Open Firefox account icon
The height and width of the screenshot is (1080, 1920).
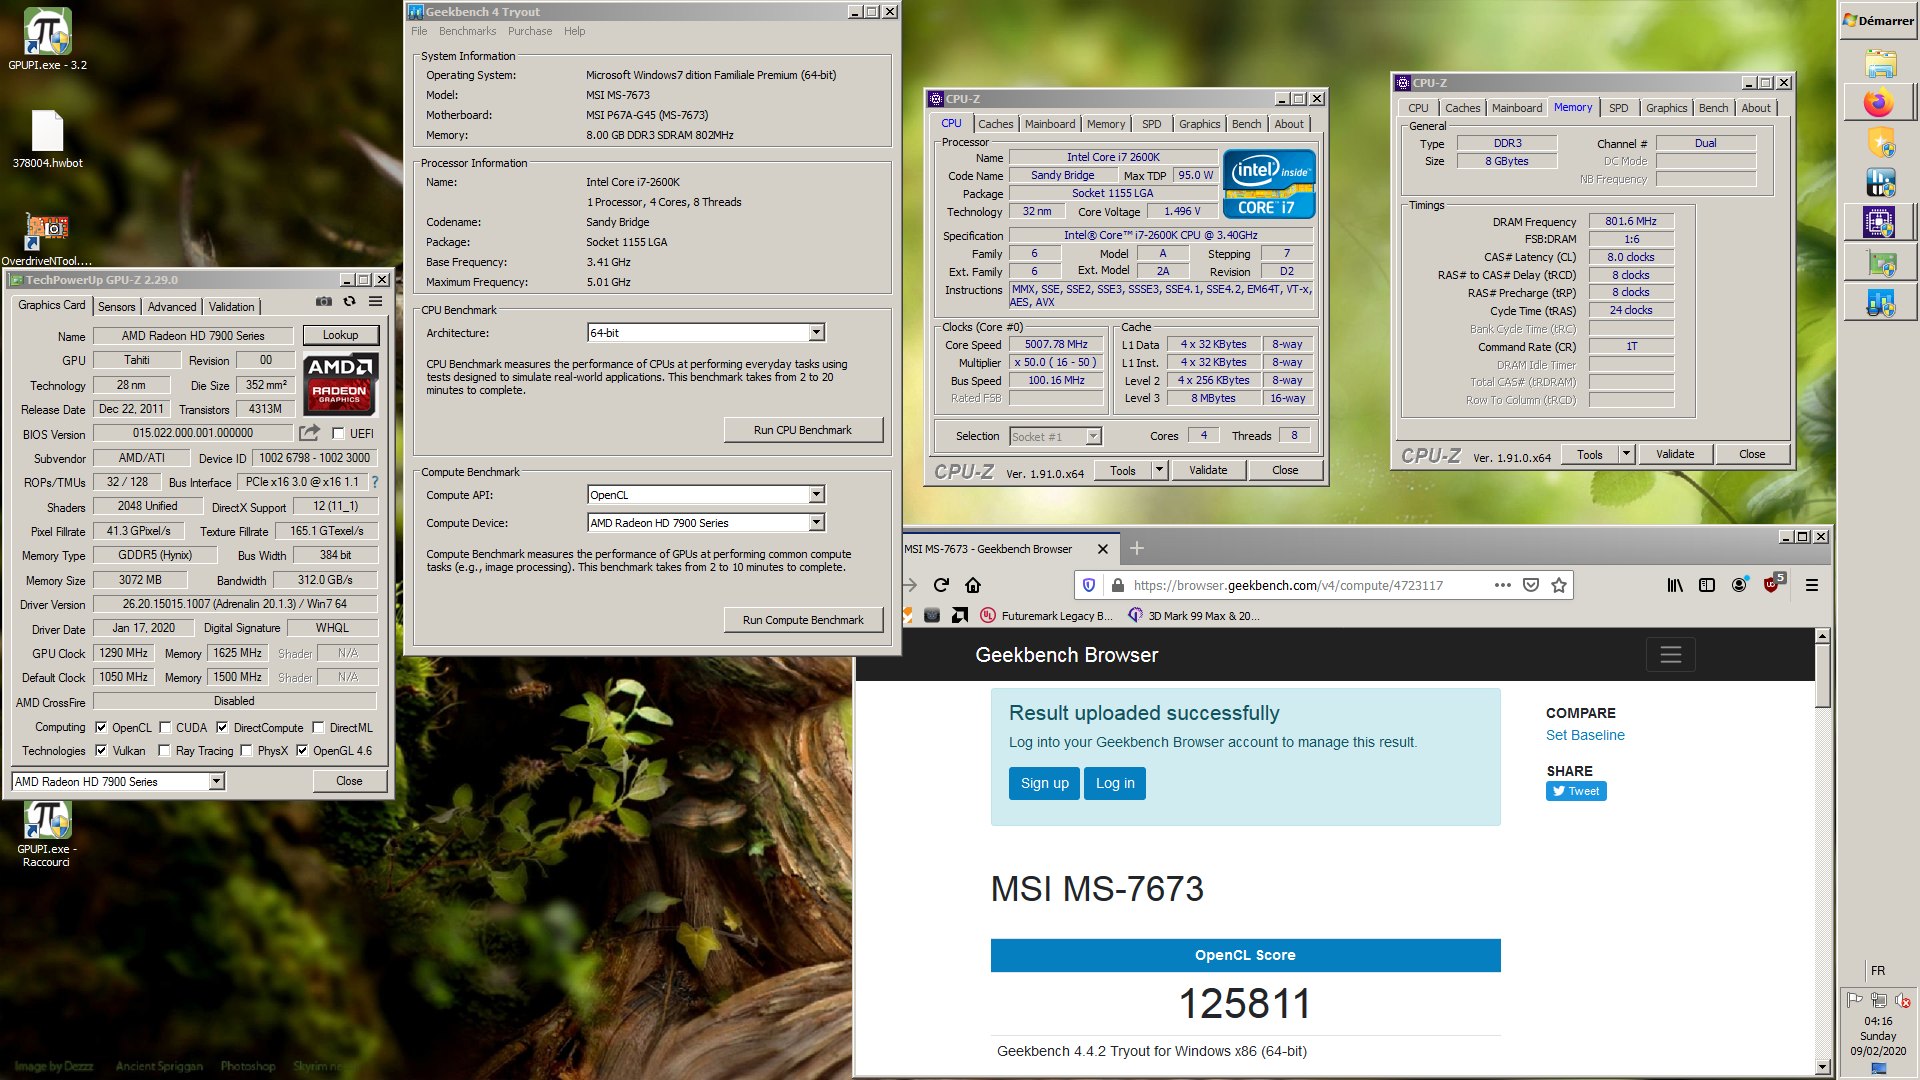click(x=1739, y=585)
